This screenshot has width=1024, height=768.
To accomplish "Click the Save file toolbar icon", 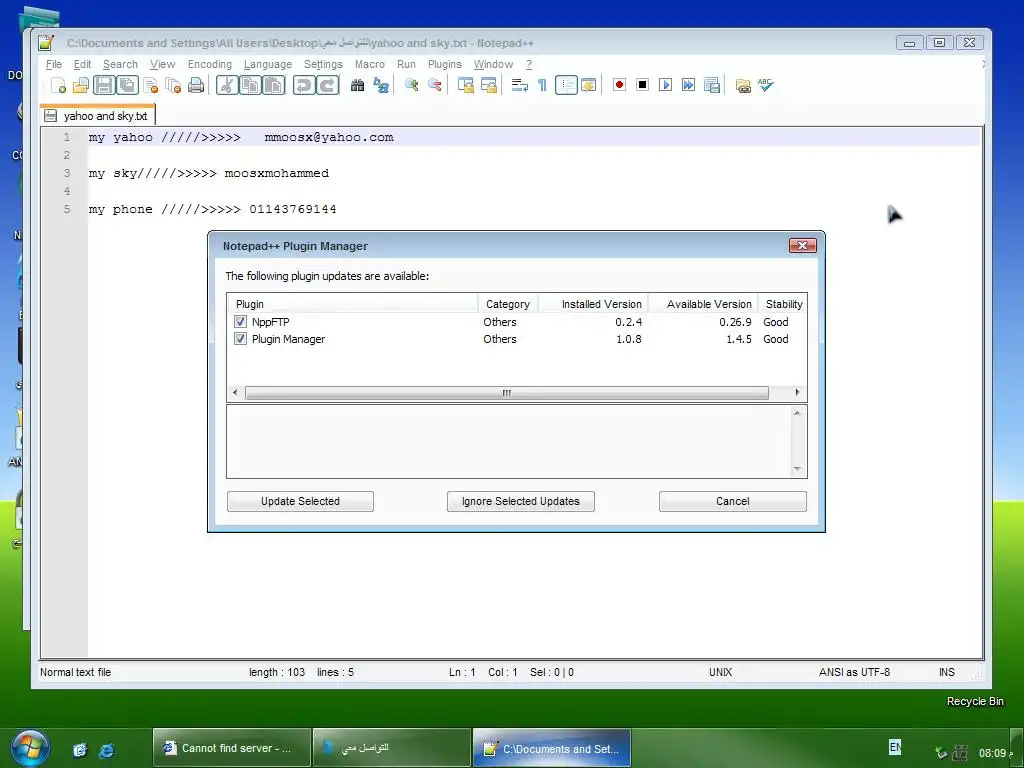I will (104, 86).
